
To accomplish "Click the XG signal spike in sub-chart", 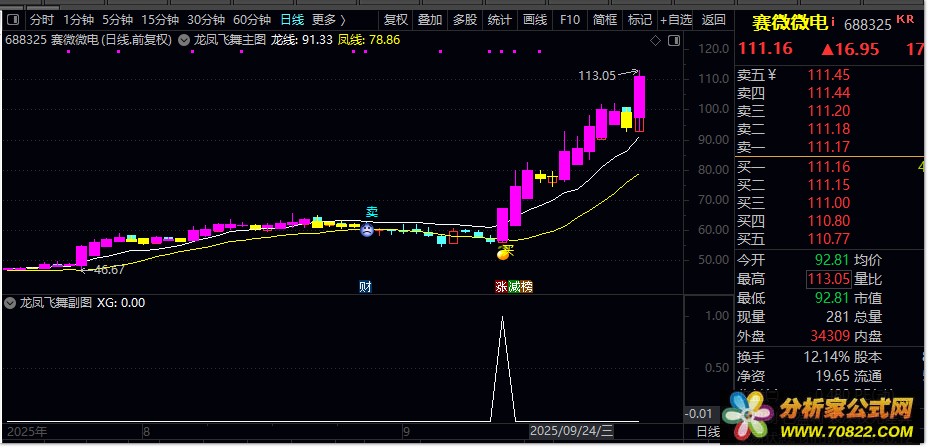I will point(502,368).
